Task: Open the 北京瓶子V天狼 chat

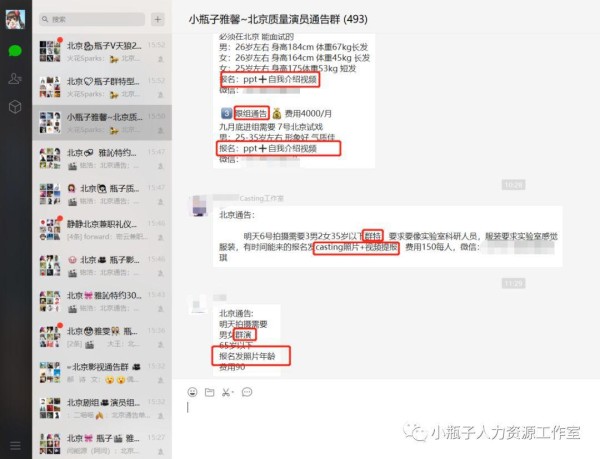Action: [x=102, y=51]
